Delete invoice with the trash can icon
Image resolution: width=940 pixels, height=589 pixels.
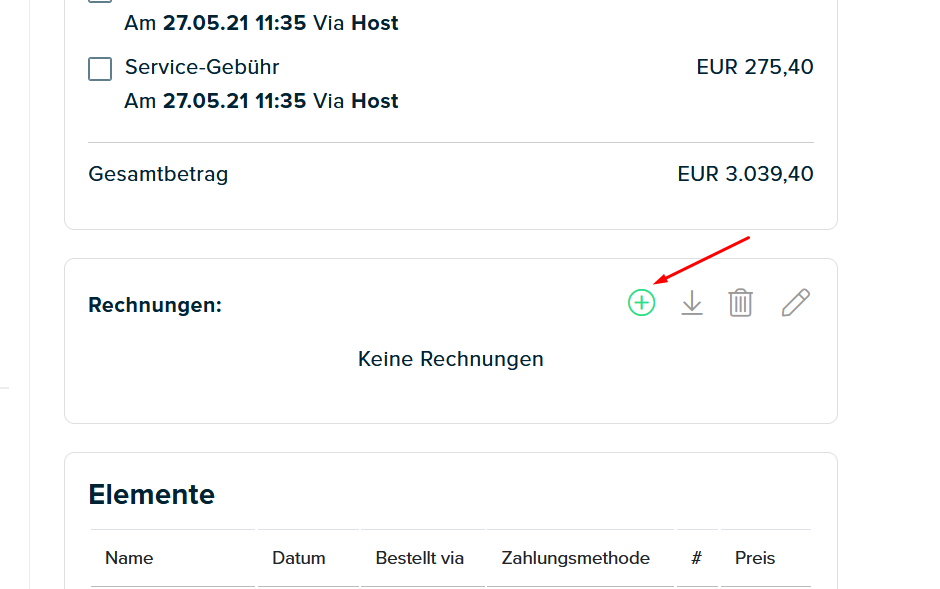[740, 303]
